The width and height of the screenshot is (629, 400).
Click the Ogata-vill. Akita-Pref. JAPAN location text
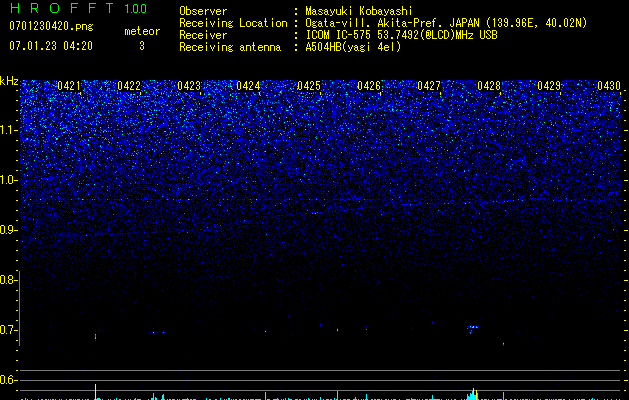tap(446, 23)
